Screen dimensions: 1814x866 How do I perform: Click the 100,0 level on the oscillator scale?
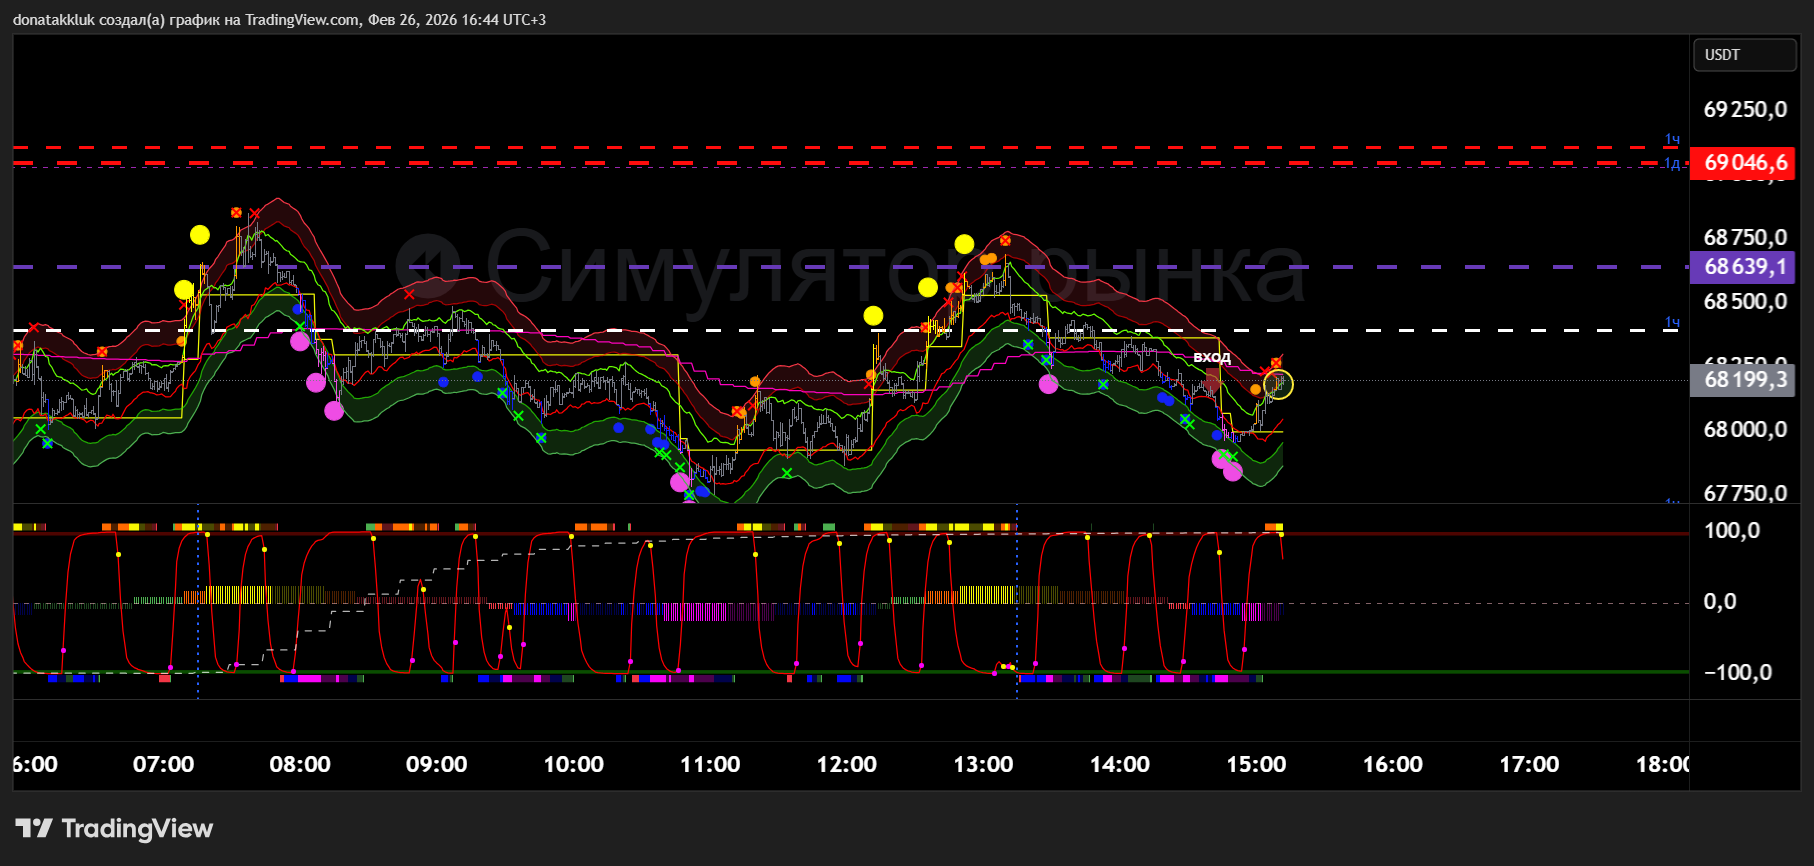pyautogui.click(x=1732, y=531)
